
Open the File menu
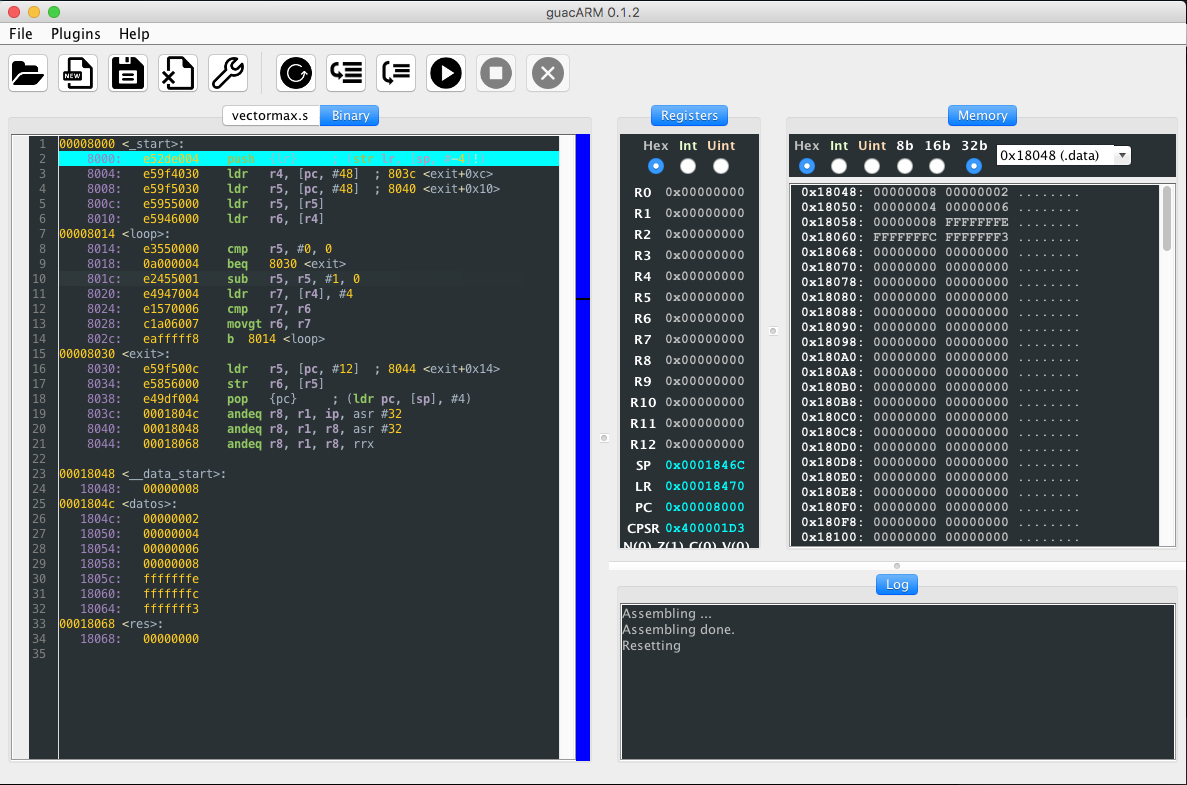tap(20, 34)
